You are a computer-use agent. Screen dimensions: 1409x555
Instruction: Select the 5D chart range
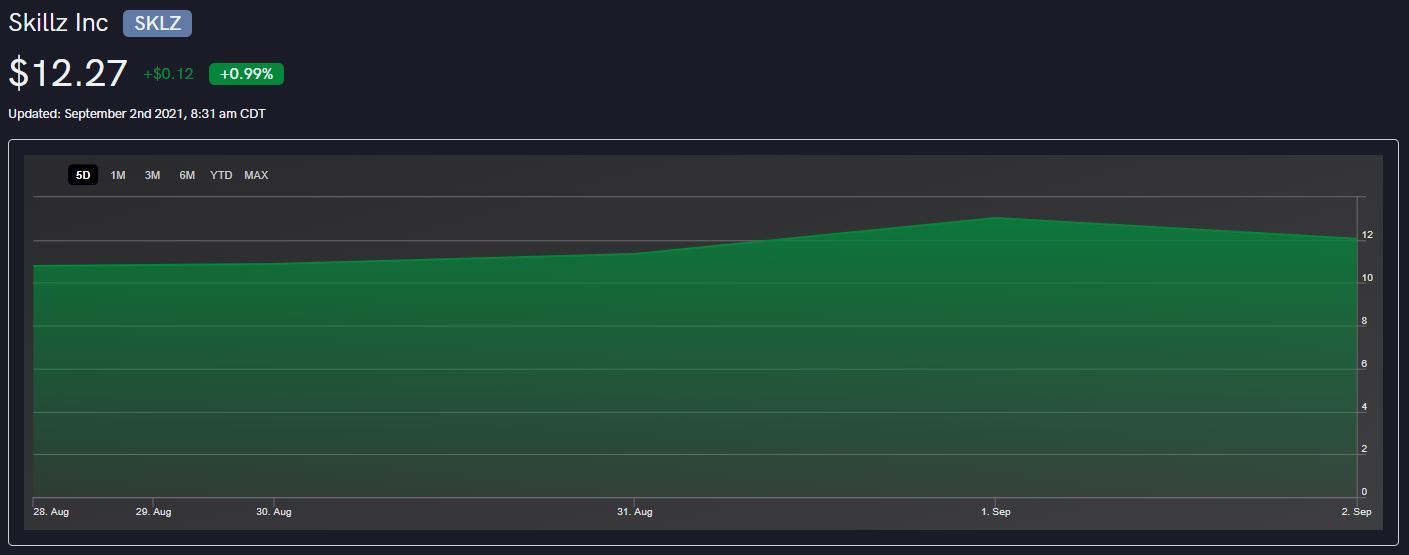tap(83, 175)
